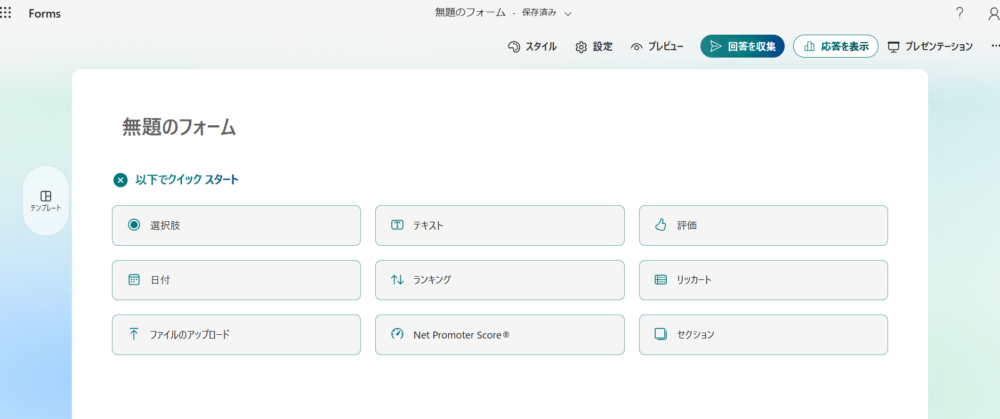Viewport: 1000px width, 419px height.
Task: Expand the form title dropdown chevron
Action: 568,14
